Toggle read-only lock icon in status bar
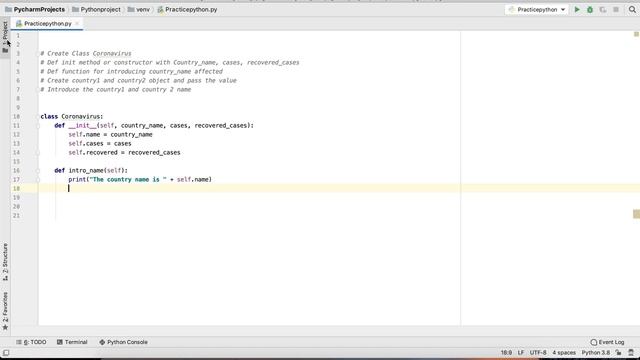The height and width of the screenshot is (360, 640). tap(619, 353)
